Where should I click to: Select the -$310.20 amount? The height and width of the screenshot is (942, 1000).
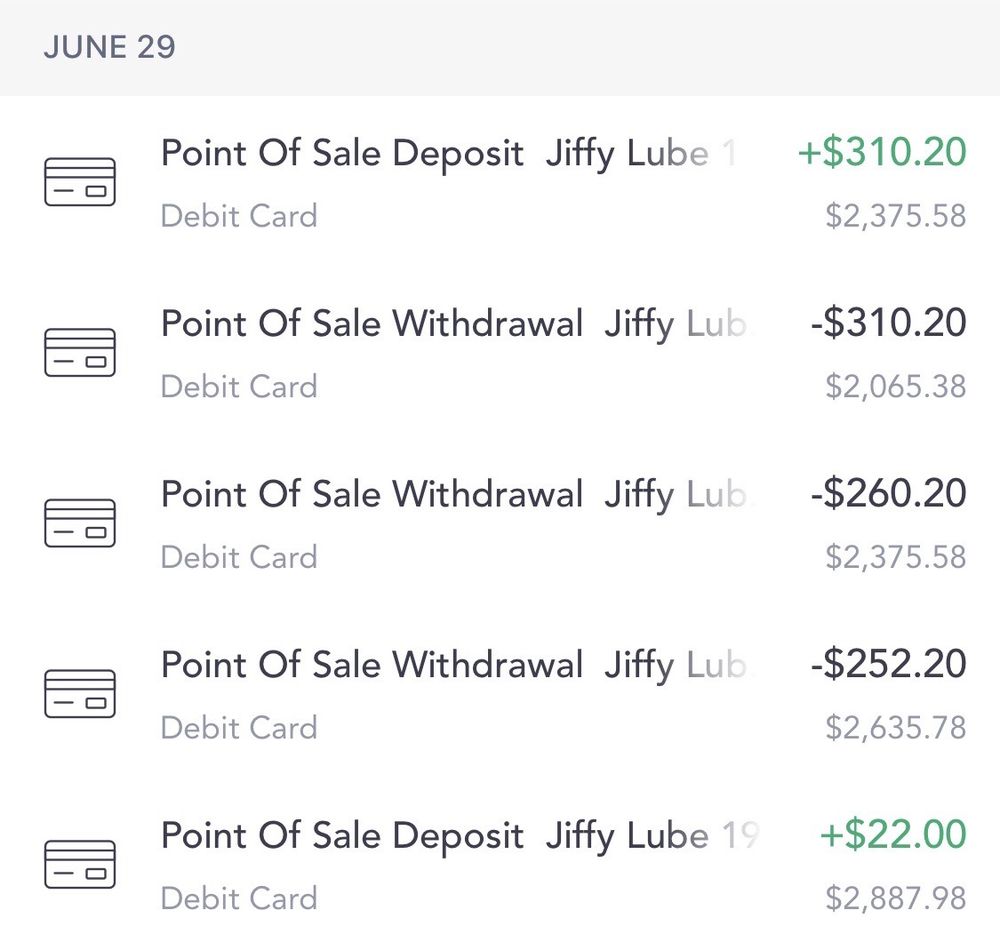point(888,323)
